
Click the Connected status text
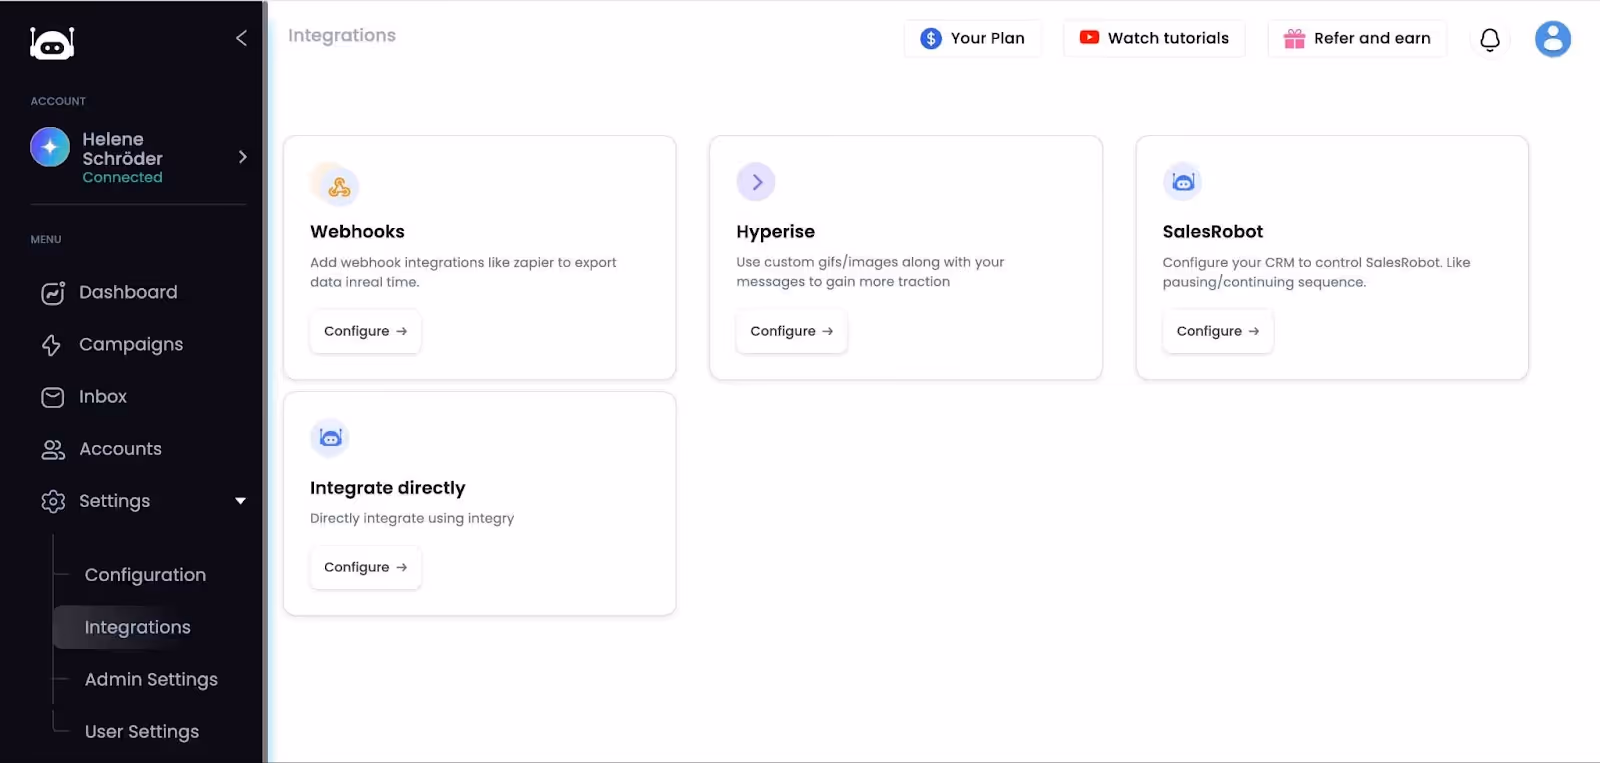122,177
